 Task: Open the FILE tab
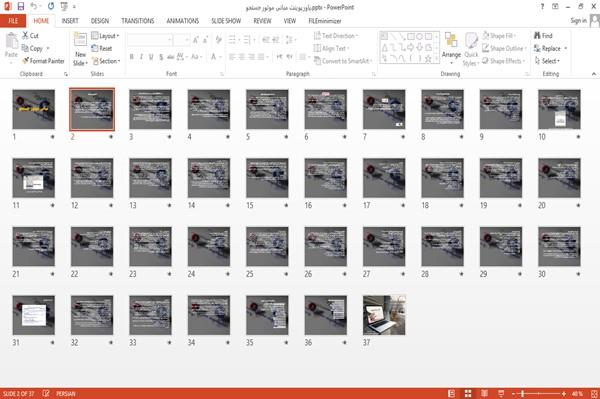(13, 21)
